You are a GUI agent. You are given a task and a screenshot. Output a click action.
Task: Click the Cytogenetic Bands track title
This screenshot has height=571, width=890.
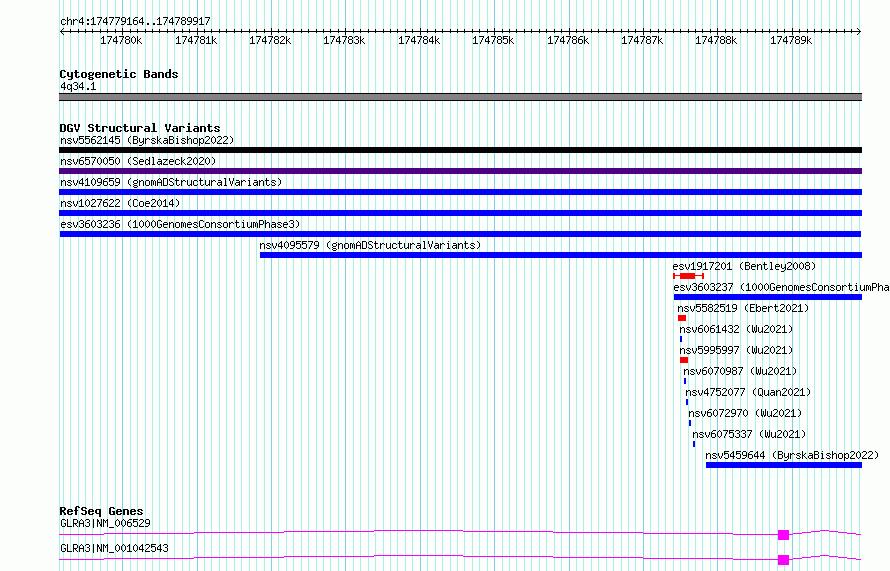119,74
